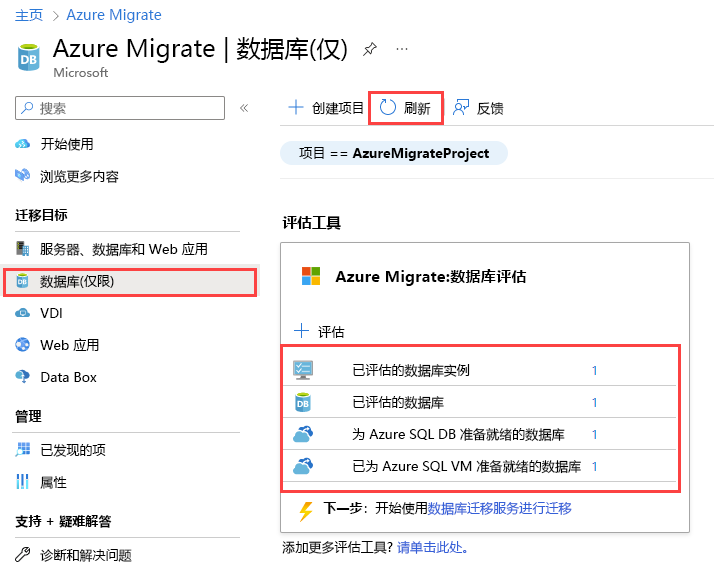Click the circular refresh arrow icon
Screen dimensions: 714x567
tap(388, 107)
